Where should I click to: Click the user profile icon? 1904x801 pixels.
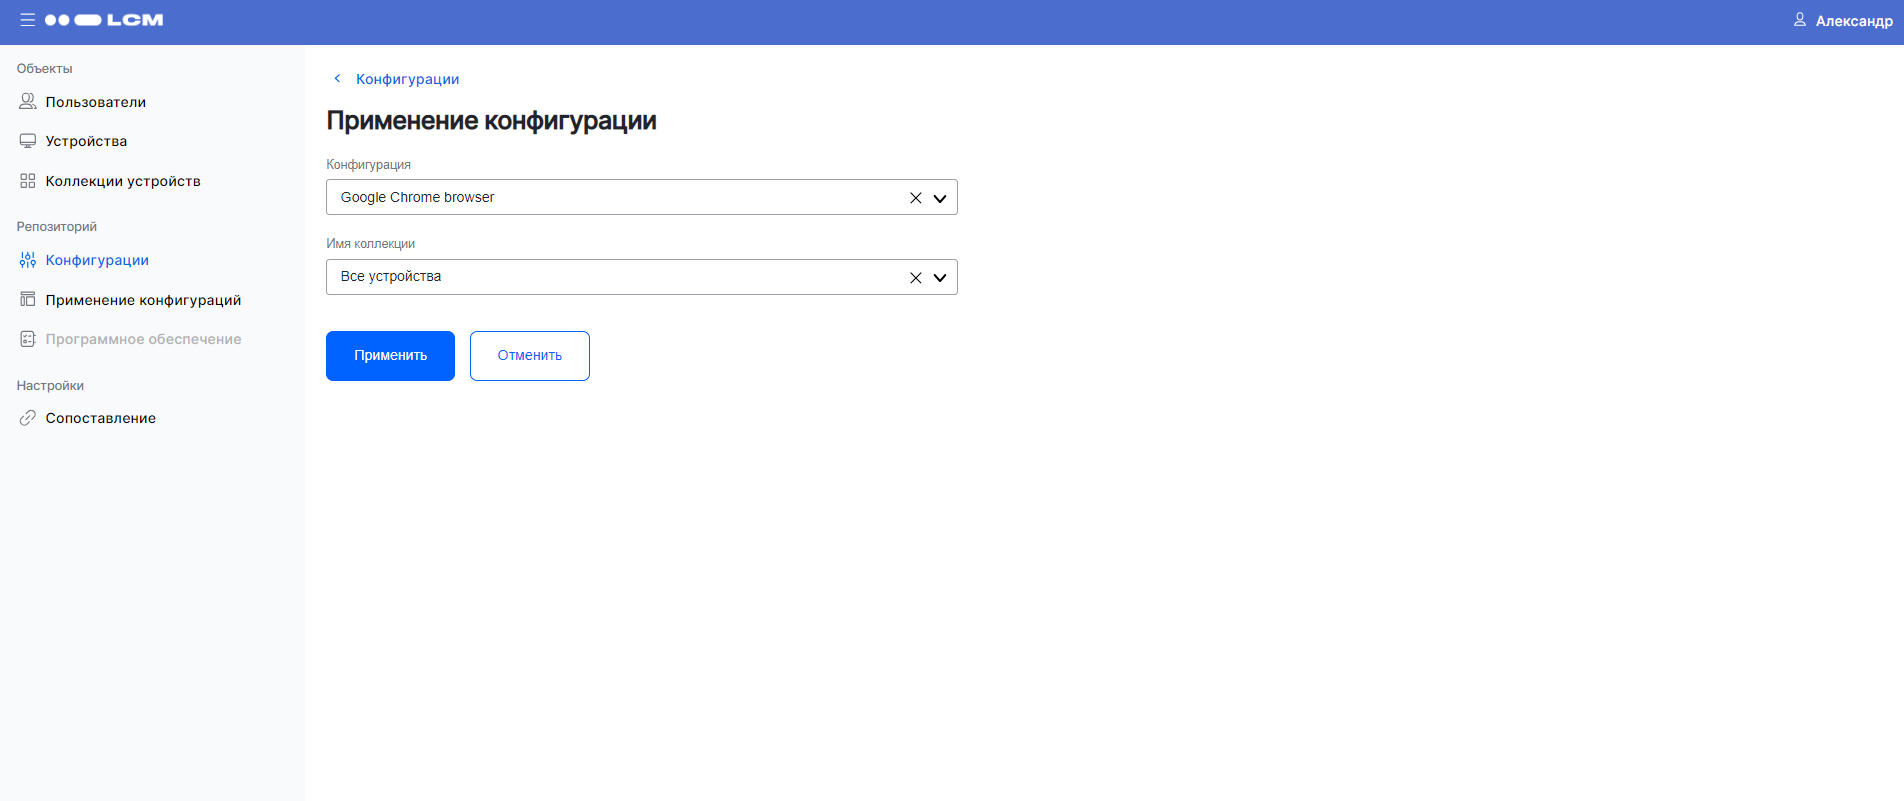tap(1799, 20)
